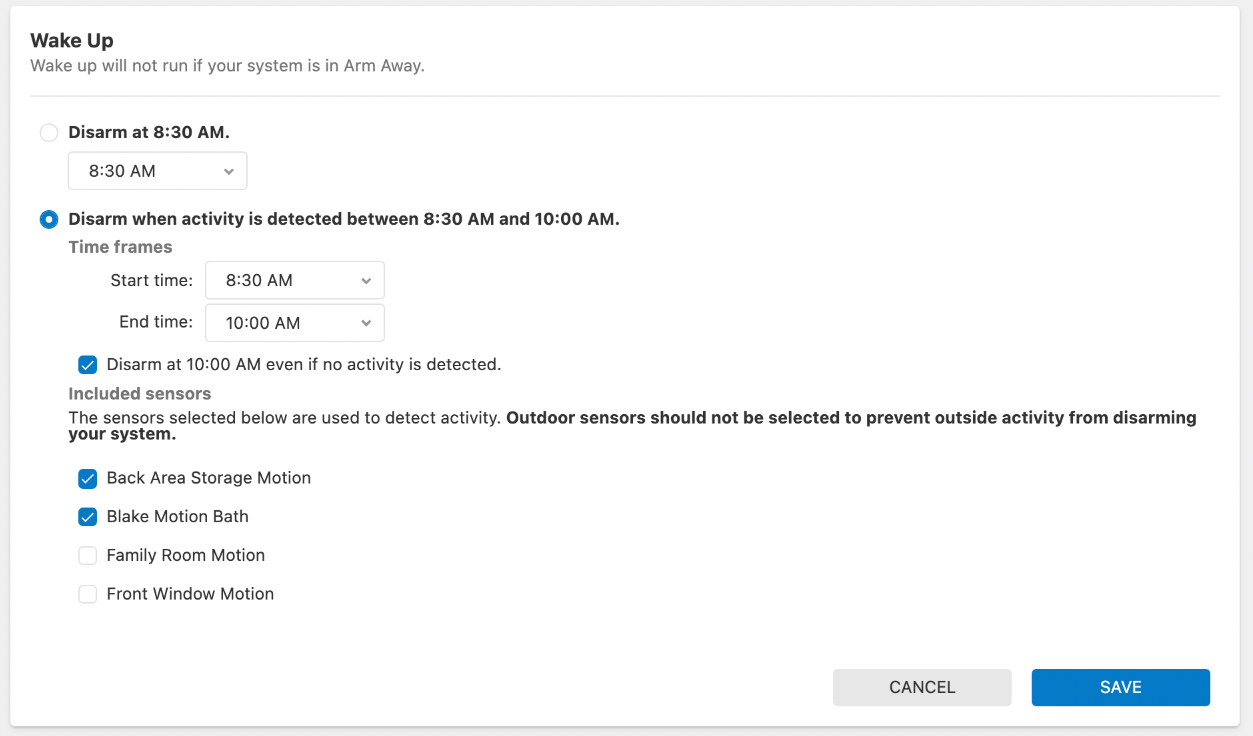Image resolution: width=1253 pixels, height=736 pixels.
Task: Select the 'Disarm at 8:30 AM' radio button
Action: click(48, 132)
